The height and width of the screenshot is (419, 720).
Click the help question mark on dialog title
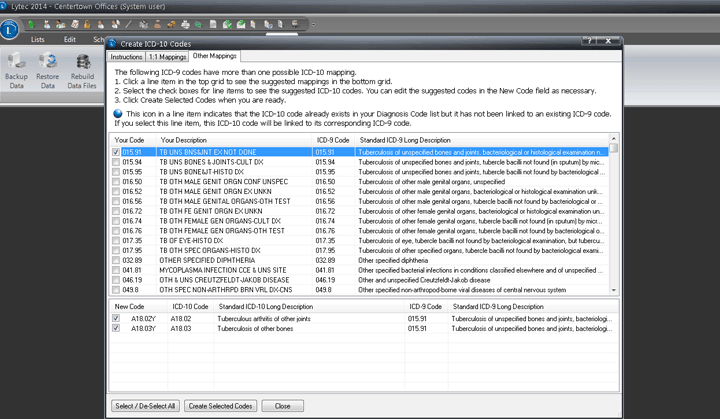[590, 41]
